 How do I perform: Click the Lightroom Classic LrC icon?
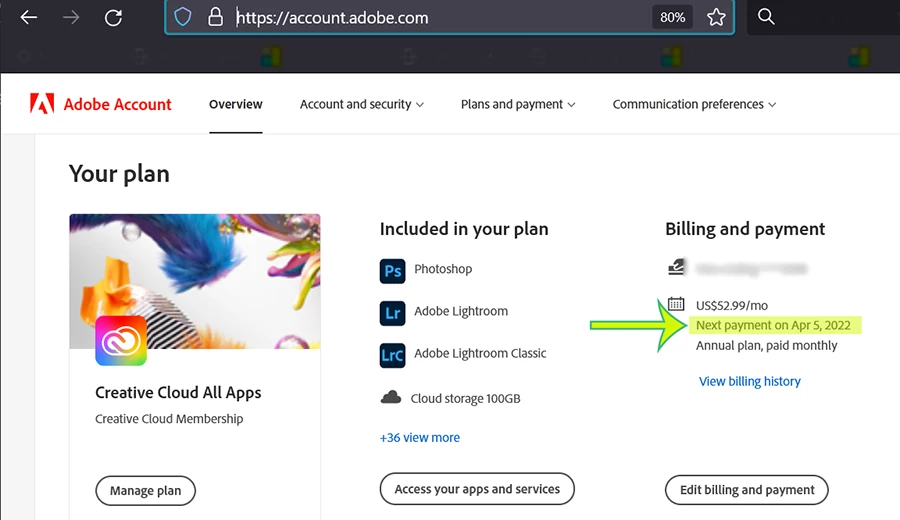tap(393, 355)
